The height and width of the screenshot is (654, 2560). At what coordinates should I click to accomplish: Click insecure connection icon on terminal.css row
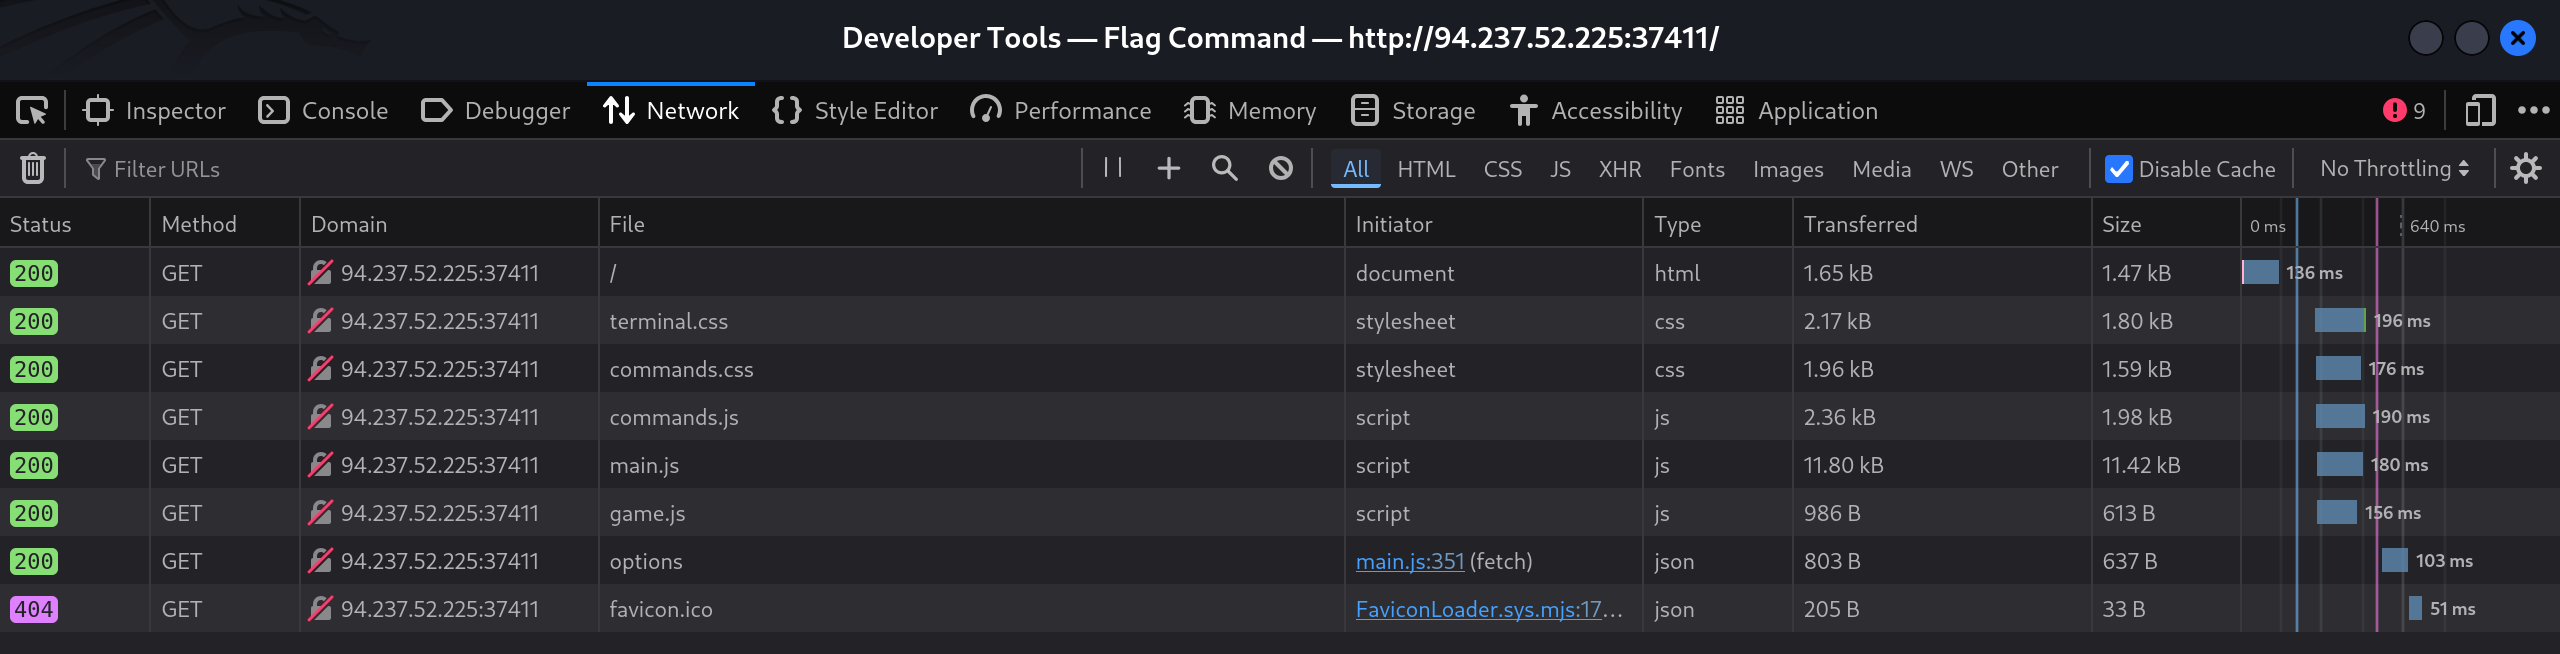click(320, 321)
